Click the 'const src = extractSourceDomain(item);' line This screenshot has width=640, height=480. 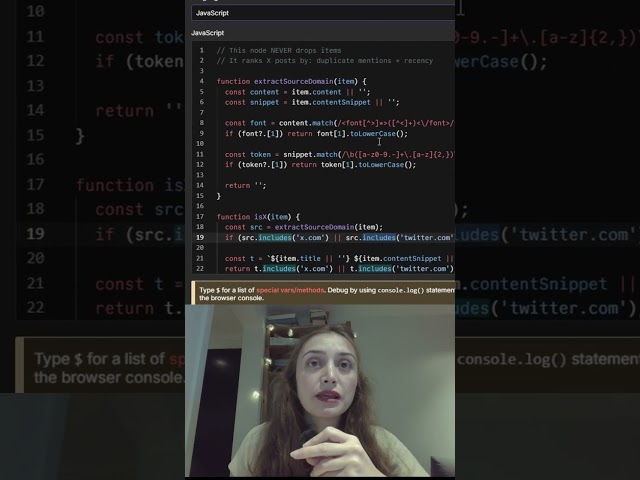tap(304, 227)
